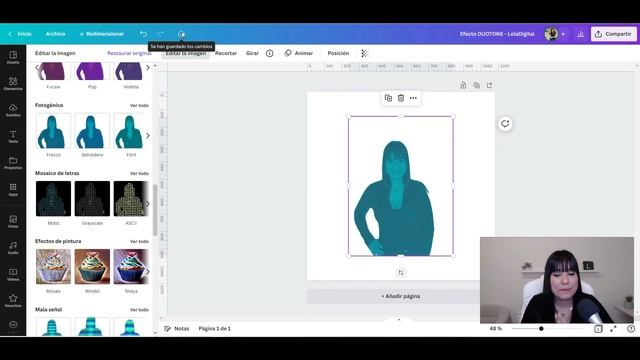Apply the Grayscale letter mosaic thumbnail
The height and width of the screenshot is (360, 640).
(92, 199)
